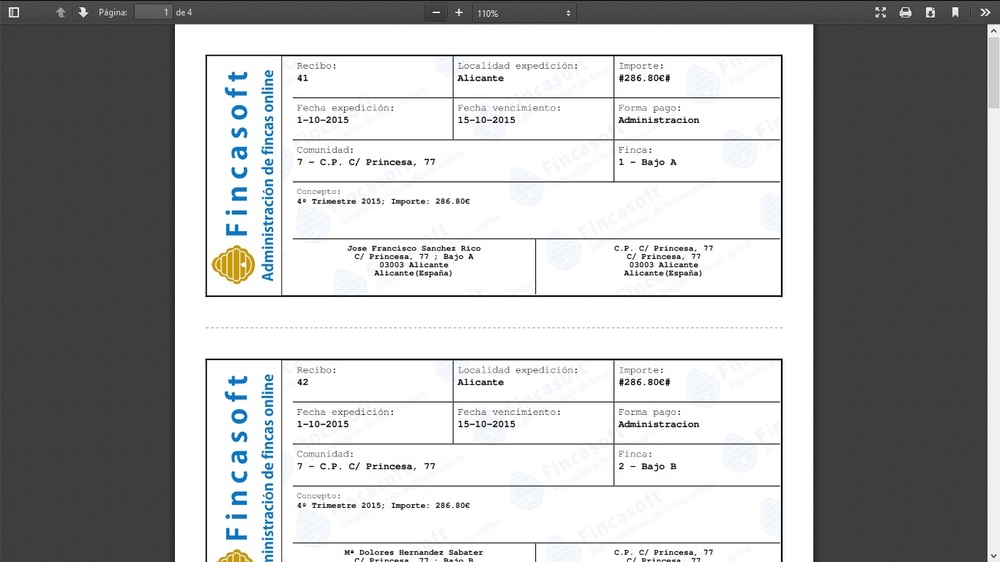Click receipt number 42
The height and width of the screenshot is (562, 1000).
[302, 382]
